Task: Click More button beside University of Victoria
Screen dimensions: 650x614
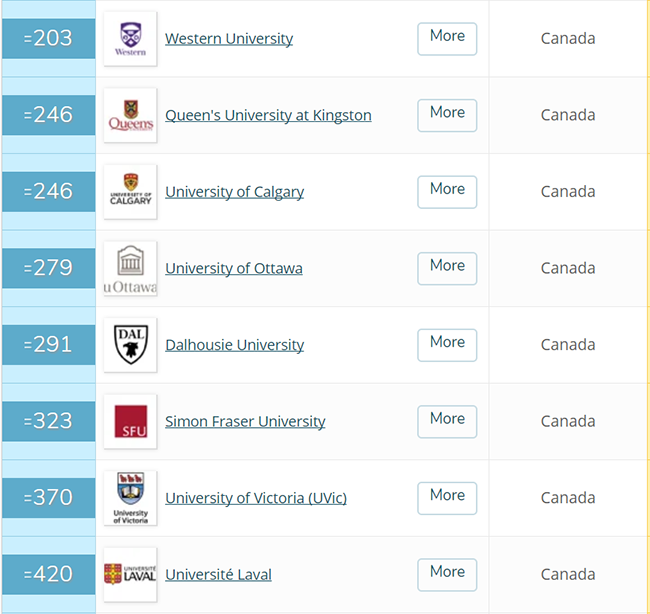Action: [447, 498]
